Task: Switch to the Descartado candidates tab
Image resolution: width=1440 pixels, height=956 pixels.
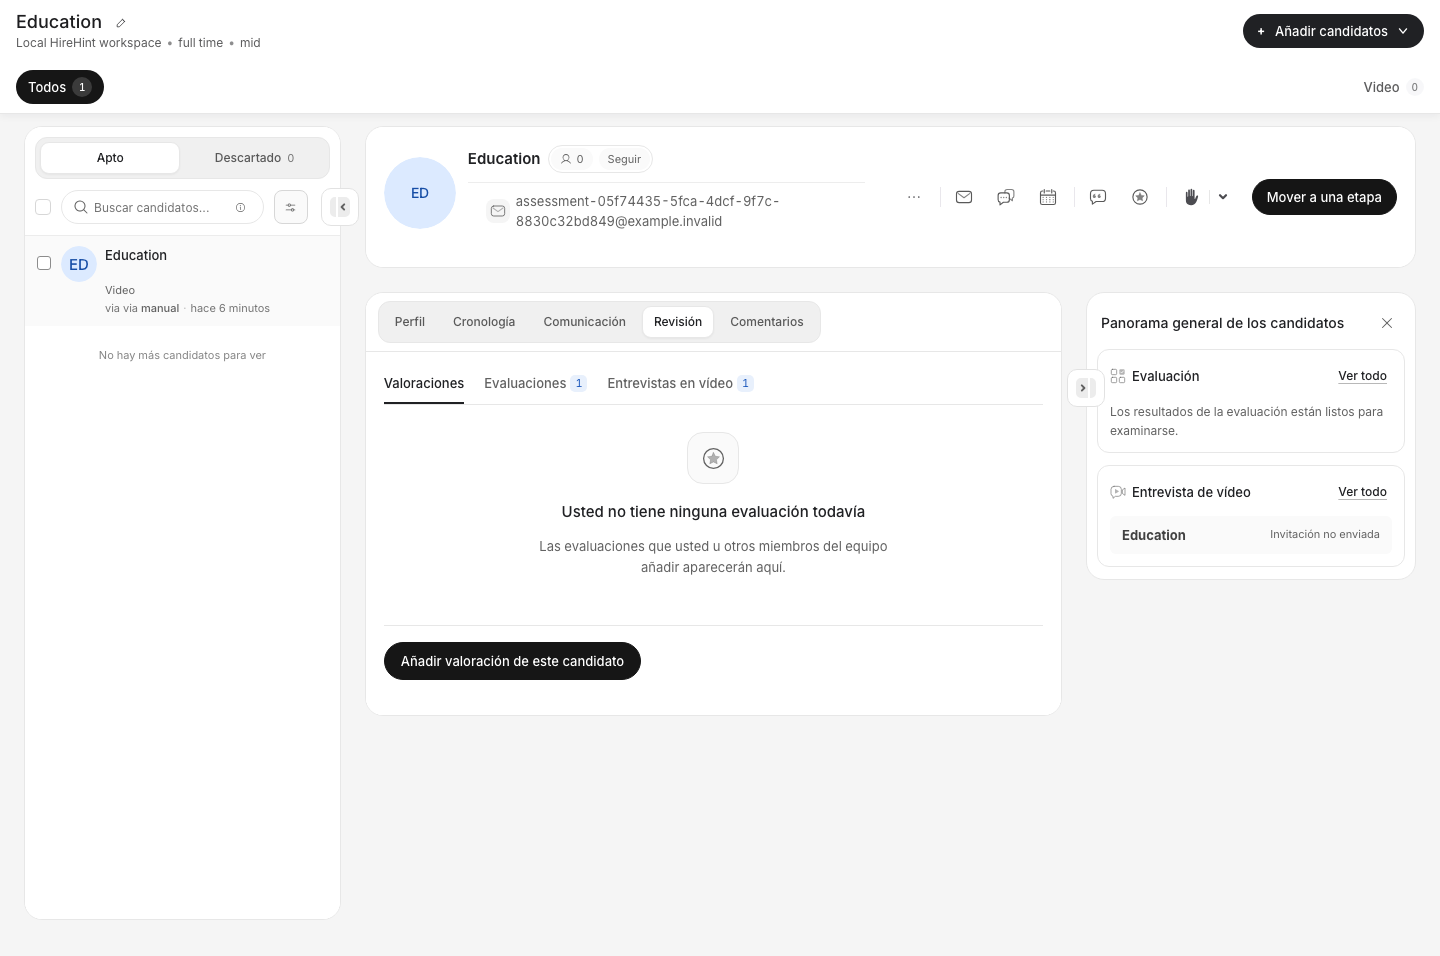Action: coord(254,158)
